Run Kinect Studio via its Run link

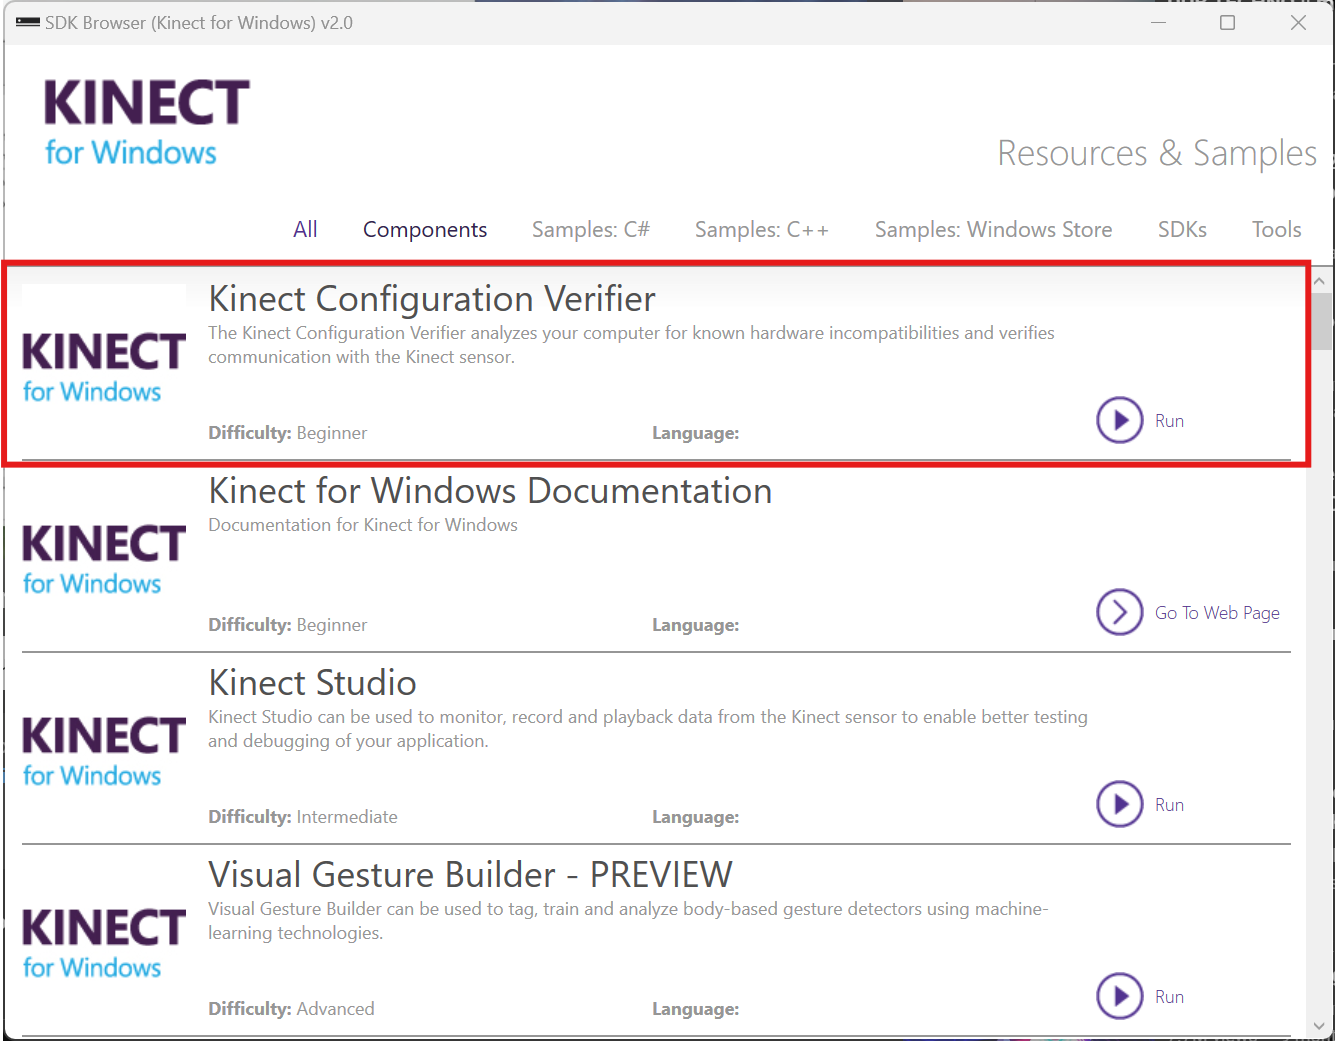pos(1169,805)
